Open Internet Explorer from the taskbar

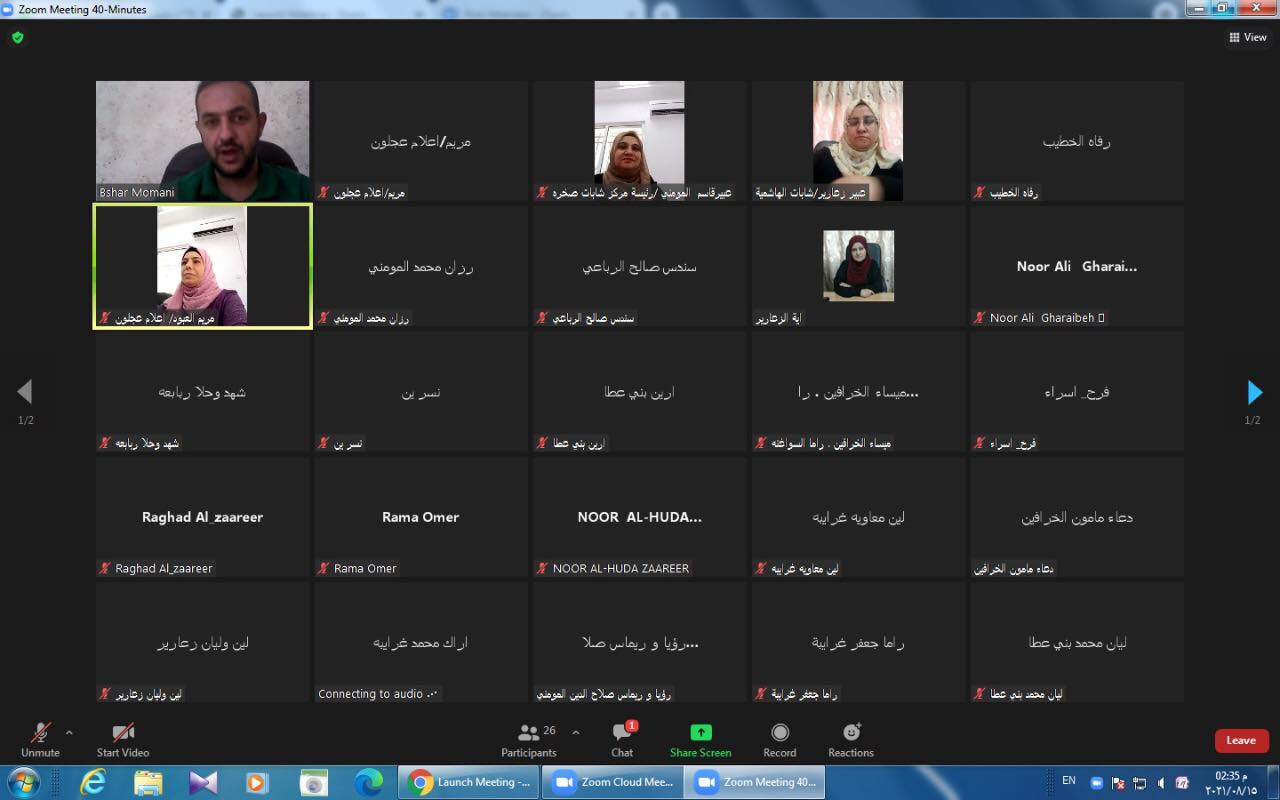pyautogui.click(x=93, y=782)
